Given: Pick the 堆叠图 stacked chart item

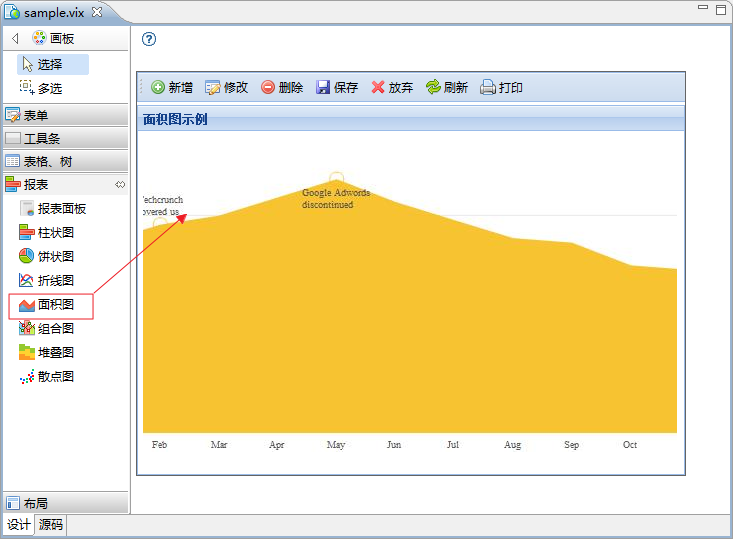Looking at the screenshot, I should click(47, 352).
